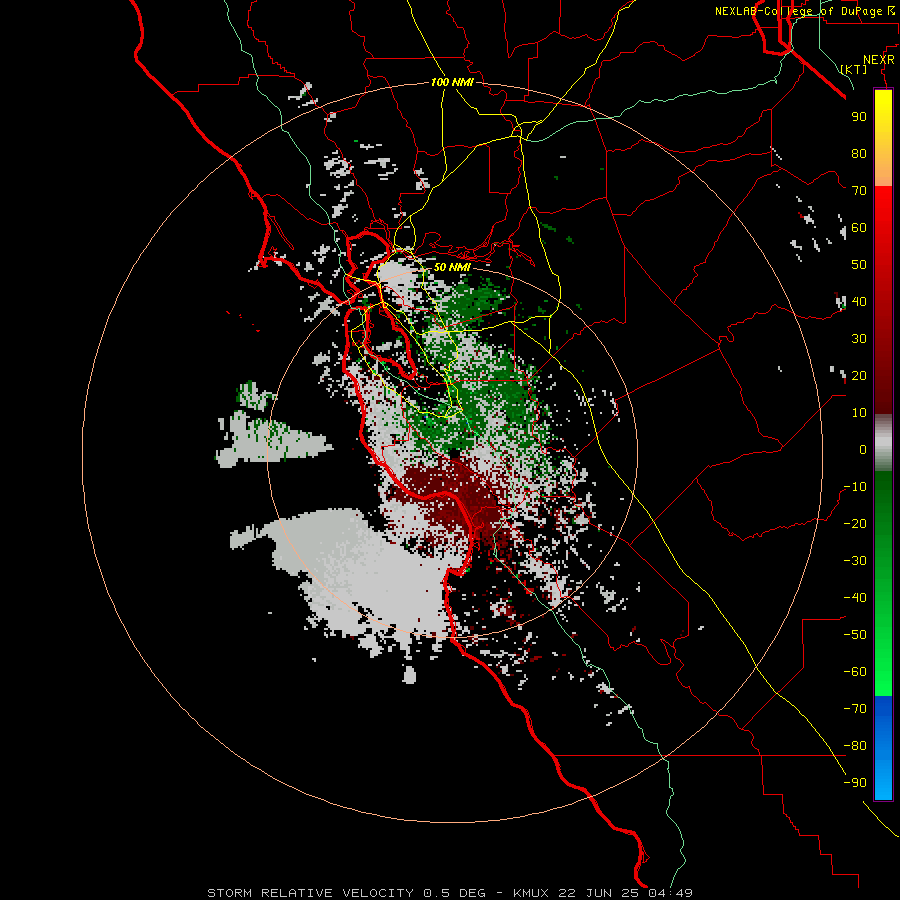Click the positive 60 scale label
Image resolution: width=900 pixels, height=900 pixels.
click(859, 227)
